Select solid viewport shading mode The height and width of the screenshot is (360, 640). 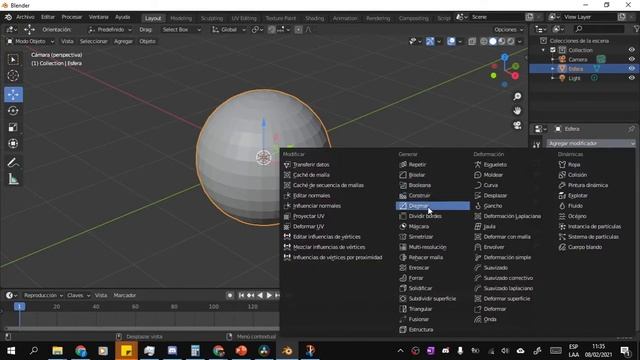(x=493, y=41)
